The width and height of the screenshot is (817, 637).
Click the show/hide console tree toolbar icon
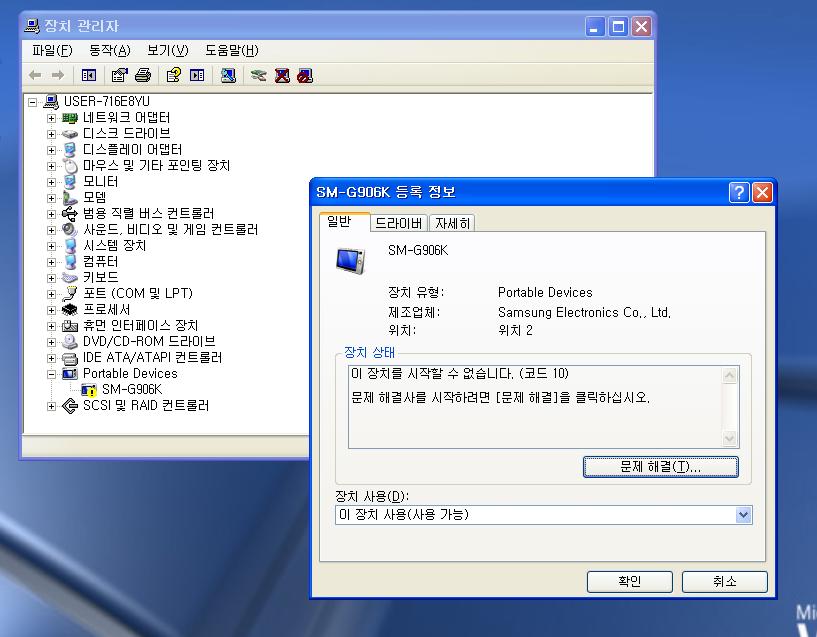(x=89, y=76)
